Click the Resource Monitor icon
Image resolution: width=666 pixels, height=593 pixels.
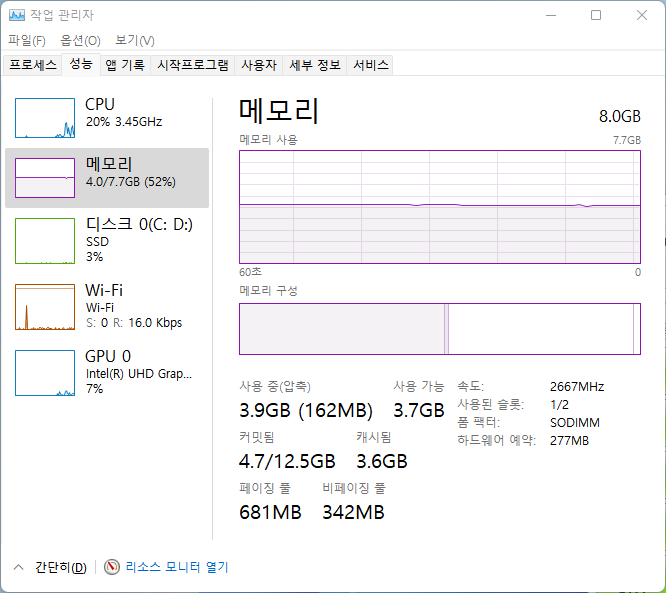[x=112, y=567]
